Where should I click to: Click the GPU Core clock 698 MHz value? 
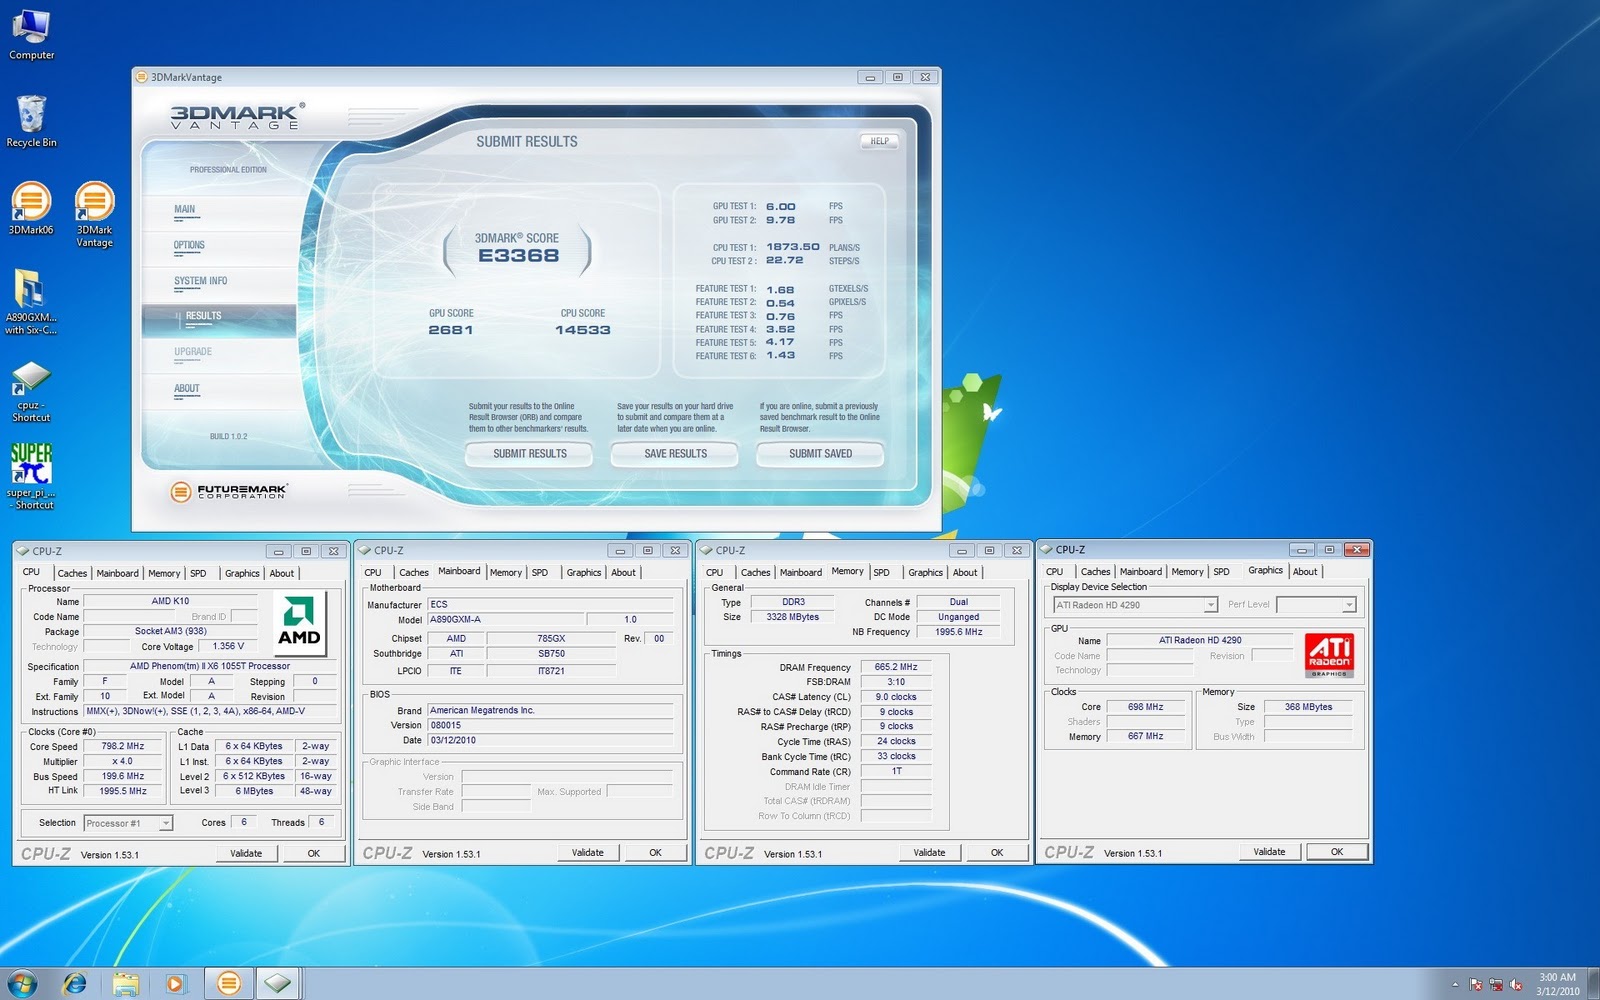1145,707
